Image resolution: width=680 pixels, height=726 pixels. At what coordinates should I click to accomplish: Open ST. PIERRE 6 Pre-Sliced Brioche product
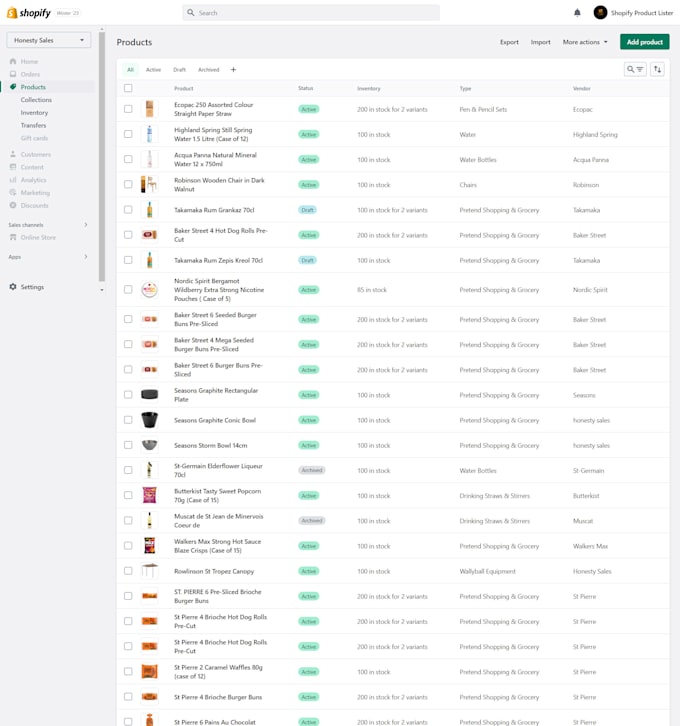point(218,596)
